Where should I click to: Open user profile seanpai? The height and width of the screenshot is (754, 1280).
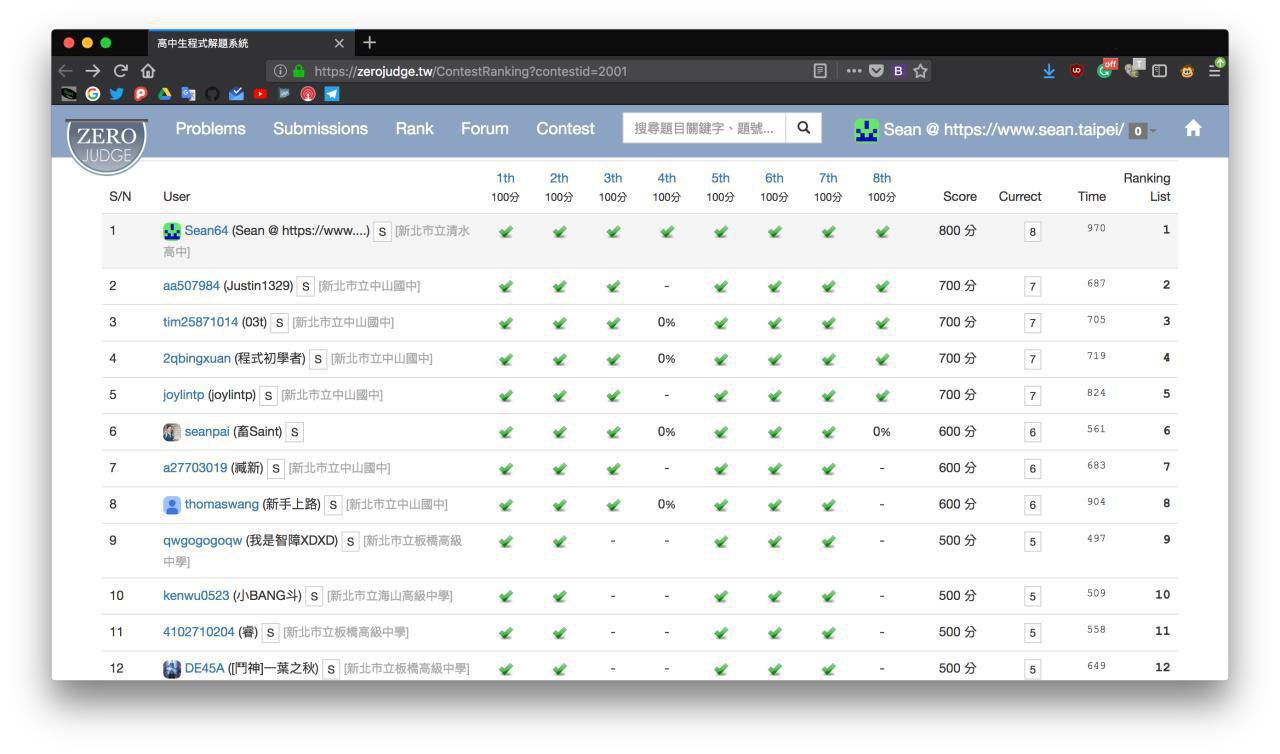coord(207,431)
